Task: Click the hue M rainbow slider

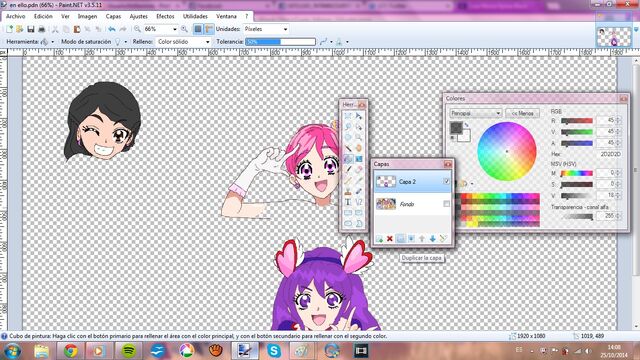Action: (x=577, y=173)
